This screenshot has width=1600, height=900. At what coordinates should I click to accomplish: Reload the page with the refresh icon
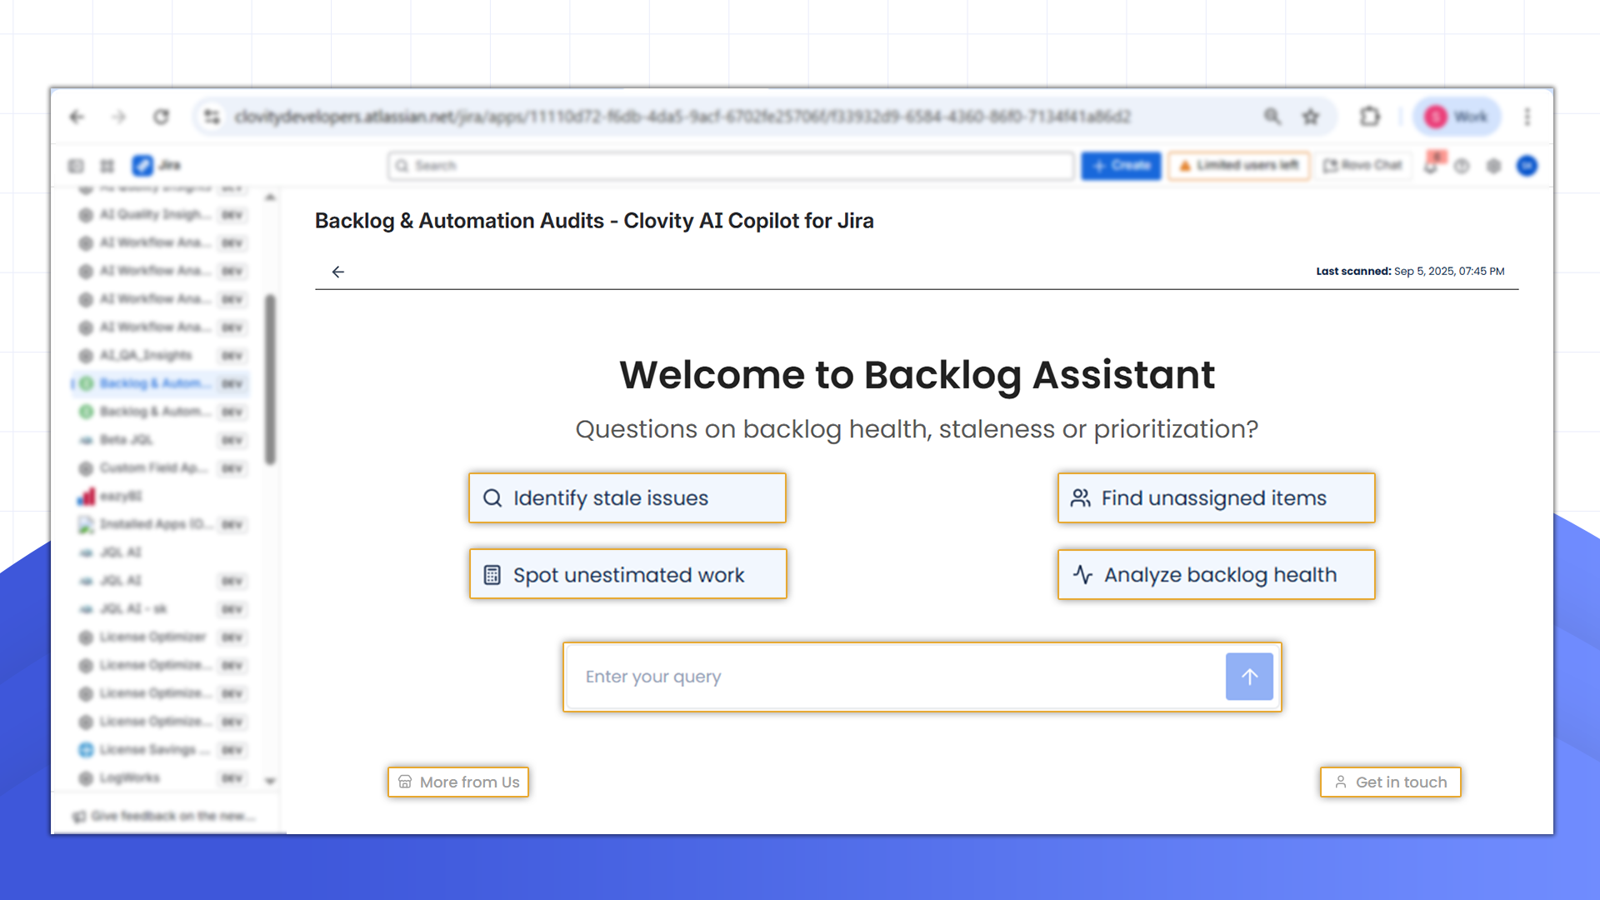(x=161, y=117)
